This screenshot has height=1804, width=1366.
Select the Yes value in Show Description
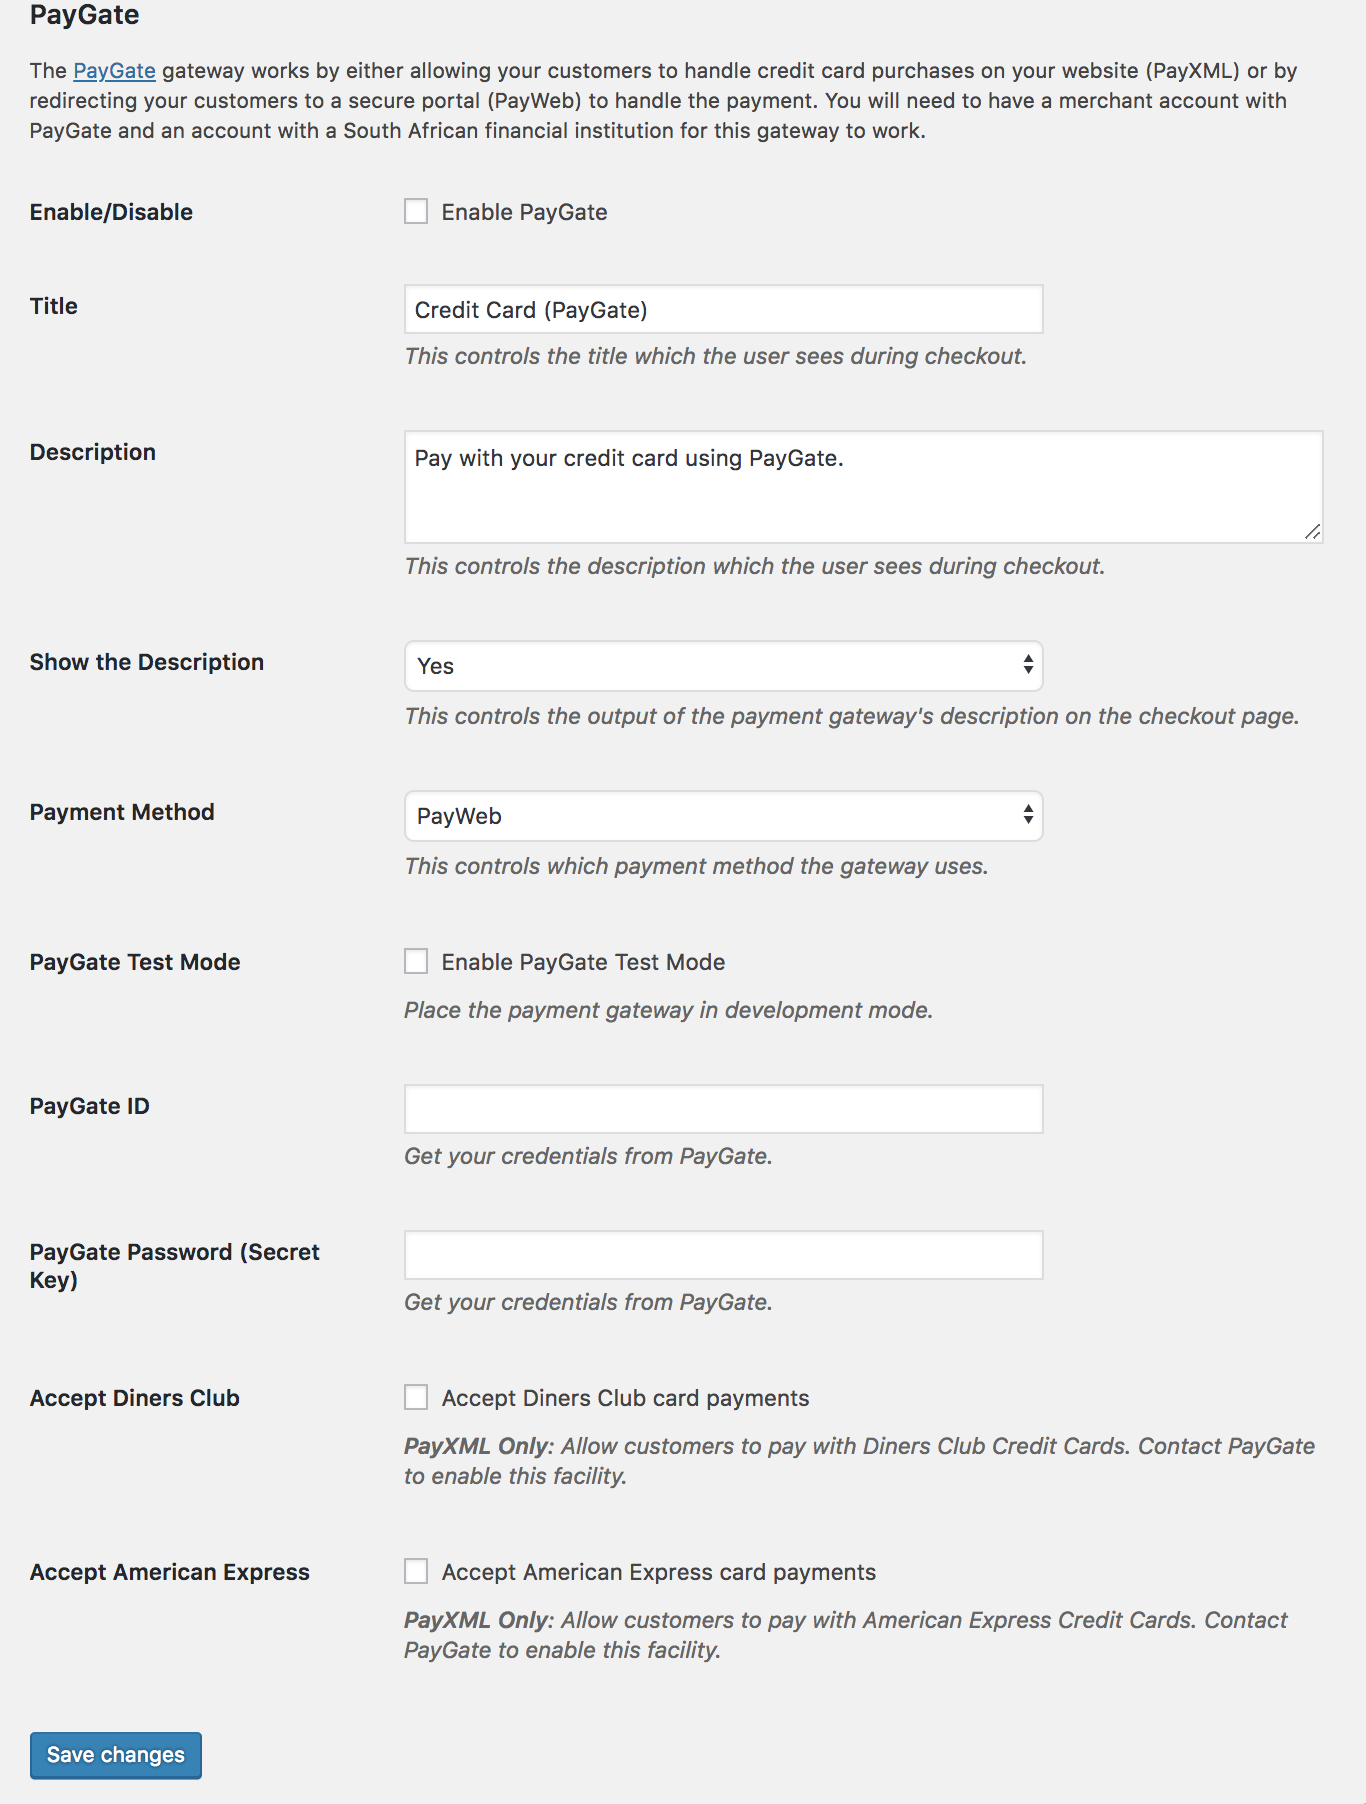point(434,665)
